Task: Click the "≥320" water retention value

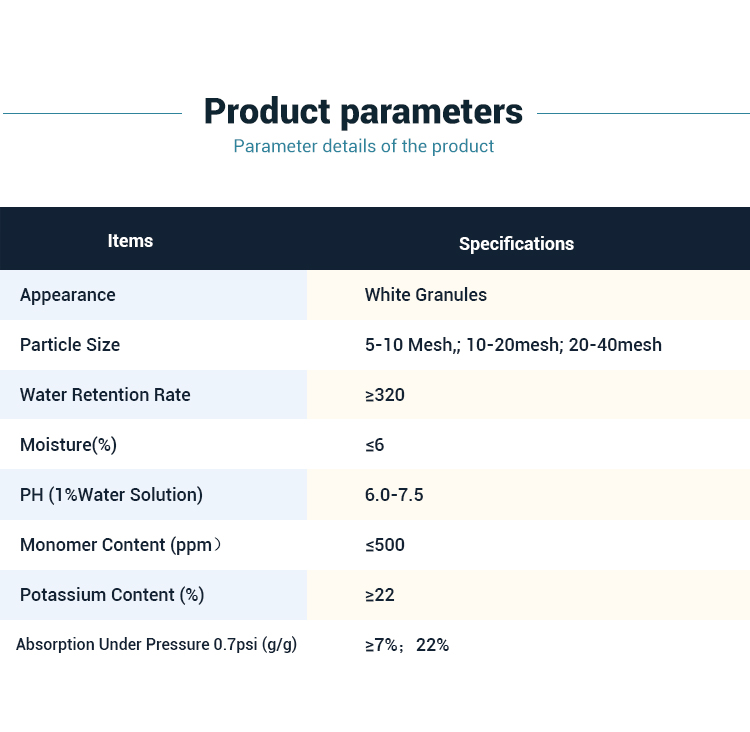Action: (385, 395)
